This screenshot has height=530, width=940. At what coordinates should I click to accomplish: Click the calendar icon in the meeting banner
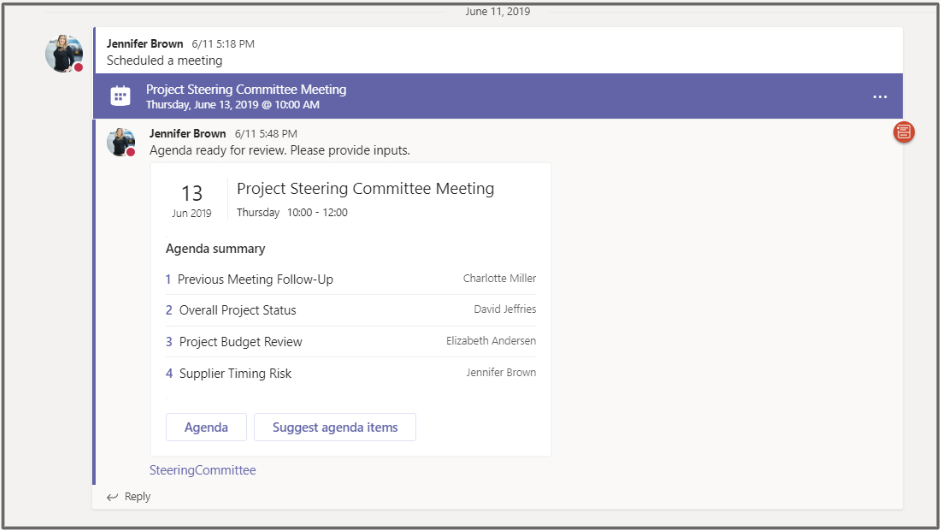(120, 96)
